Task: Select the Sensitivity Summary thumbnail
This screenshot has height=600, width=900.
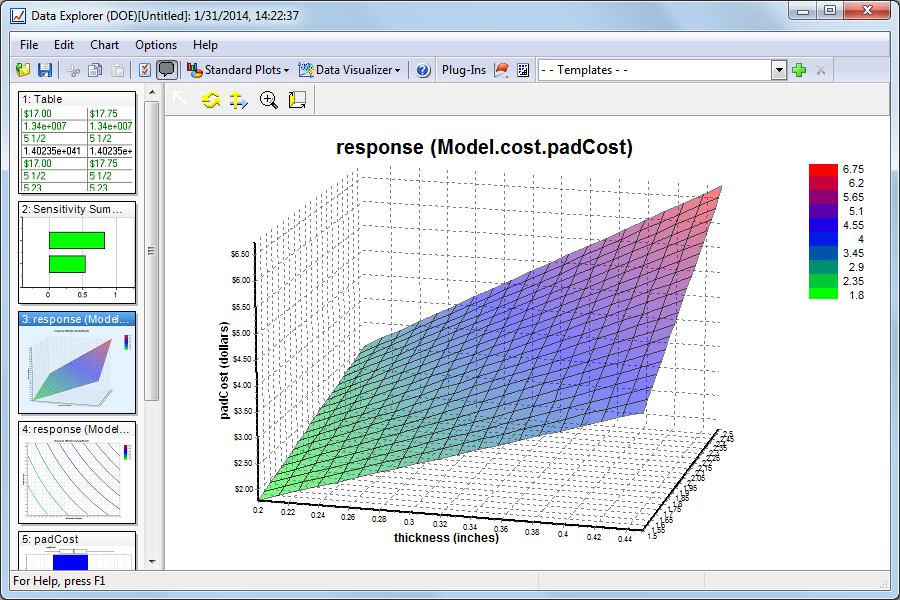Action: (77, 253)
